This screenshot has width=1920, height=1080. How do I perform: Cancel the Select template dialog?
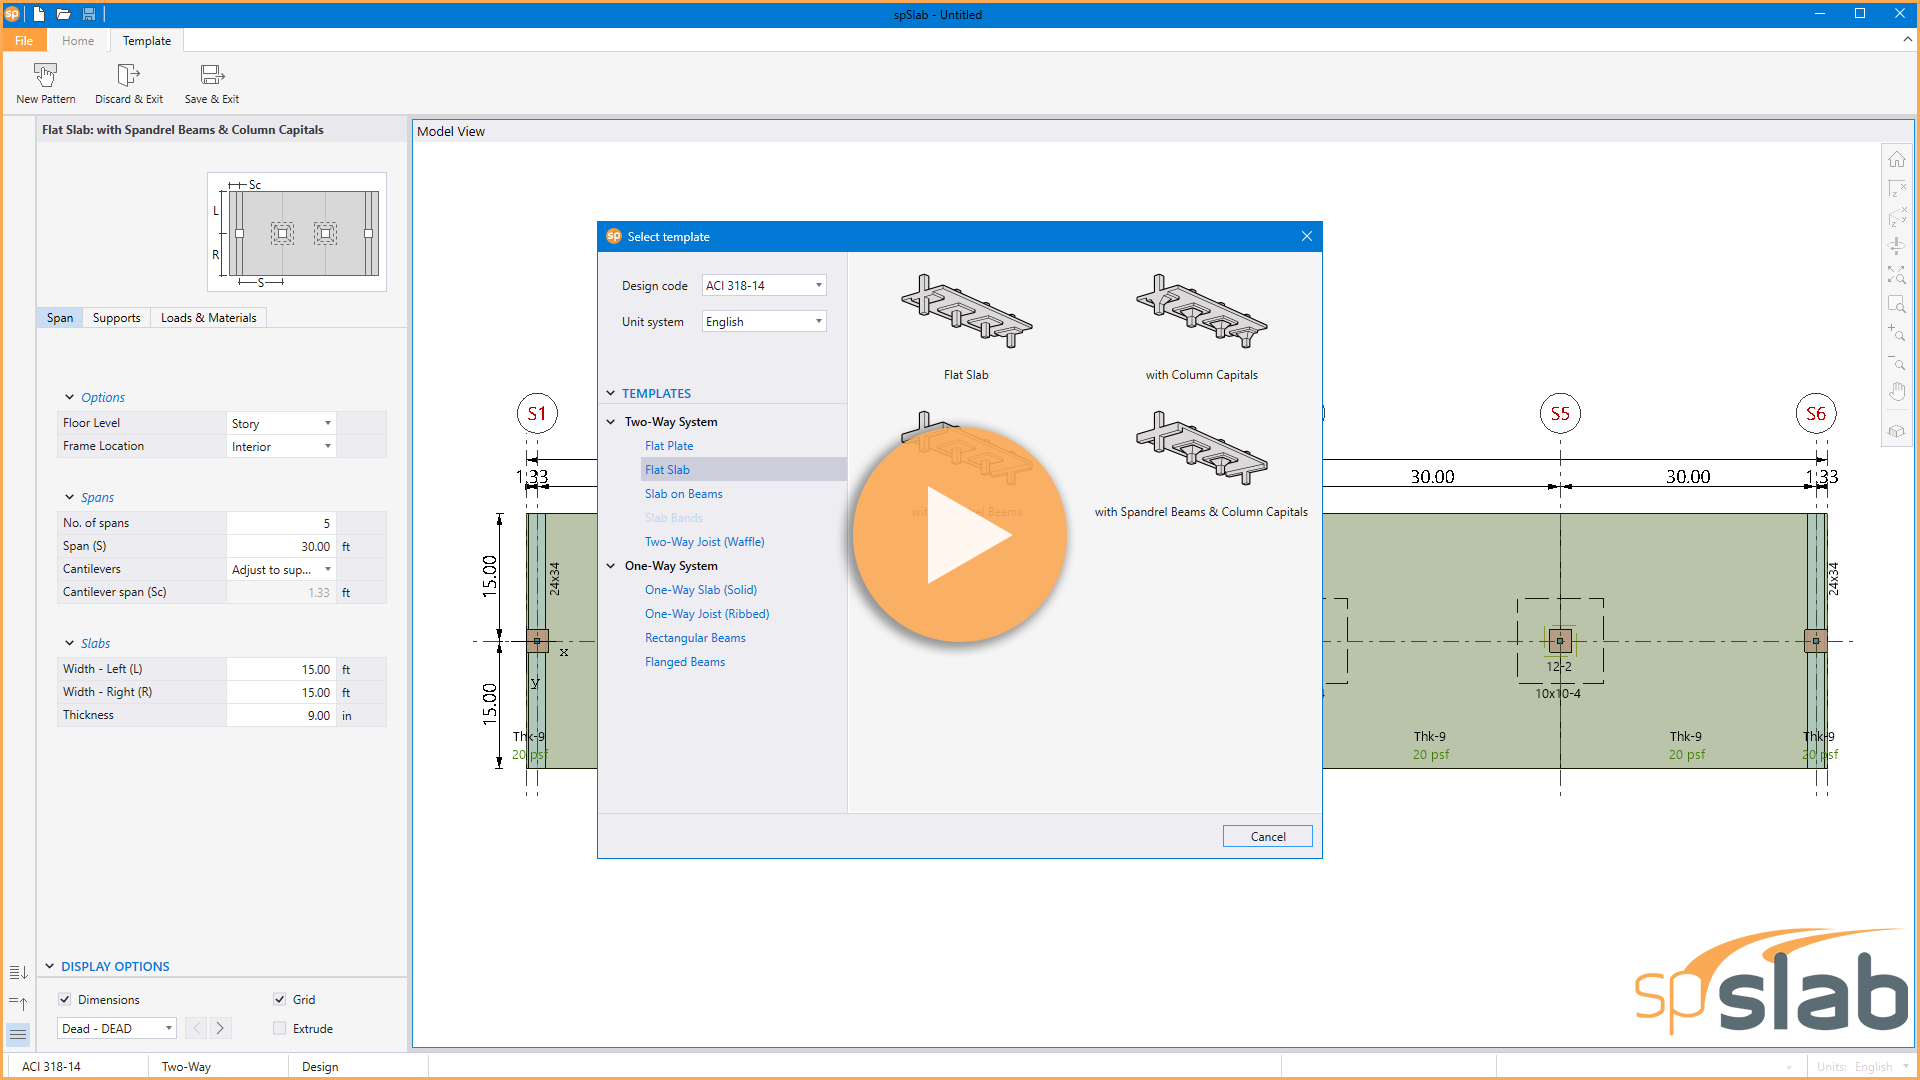point(1267,836)
